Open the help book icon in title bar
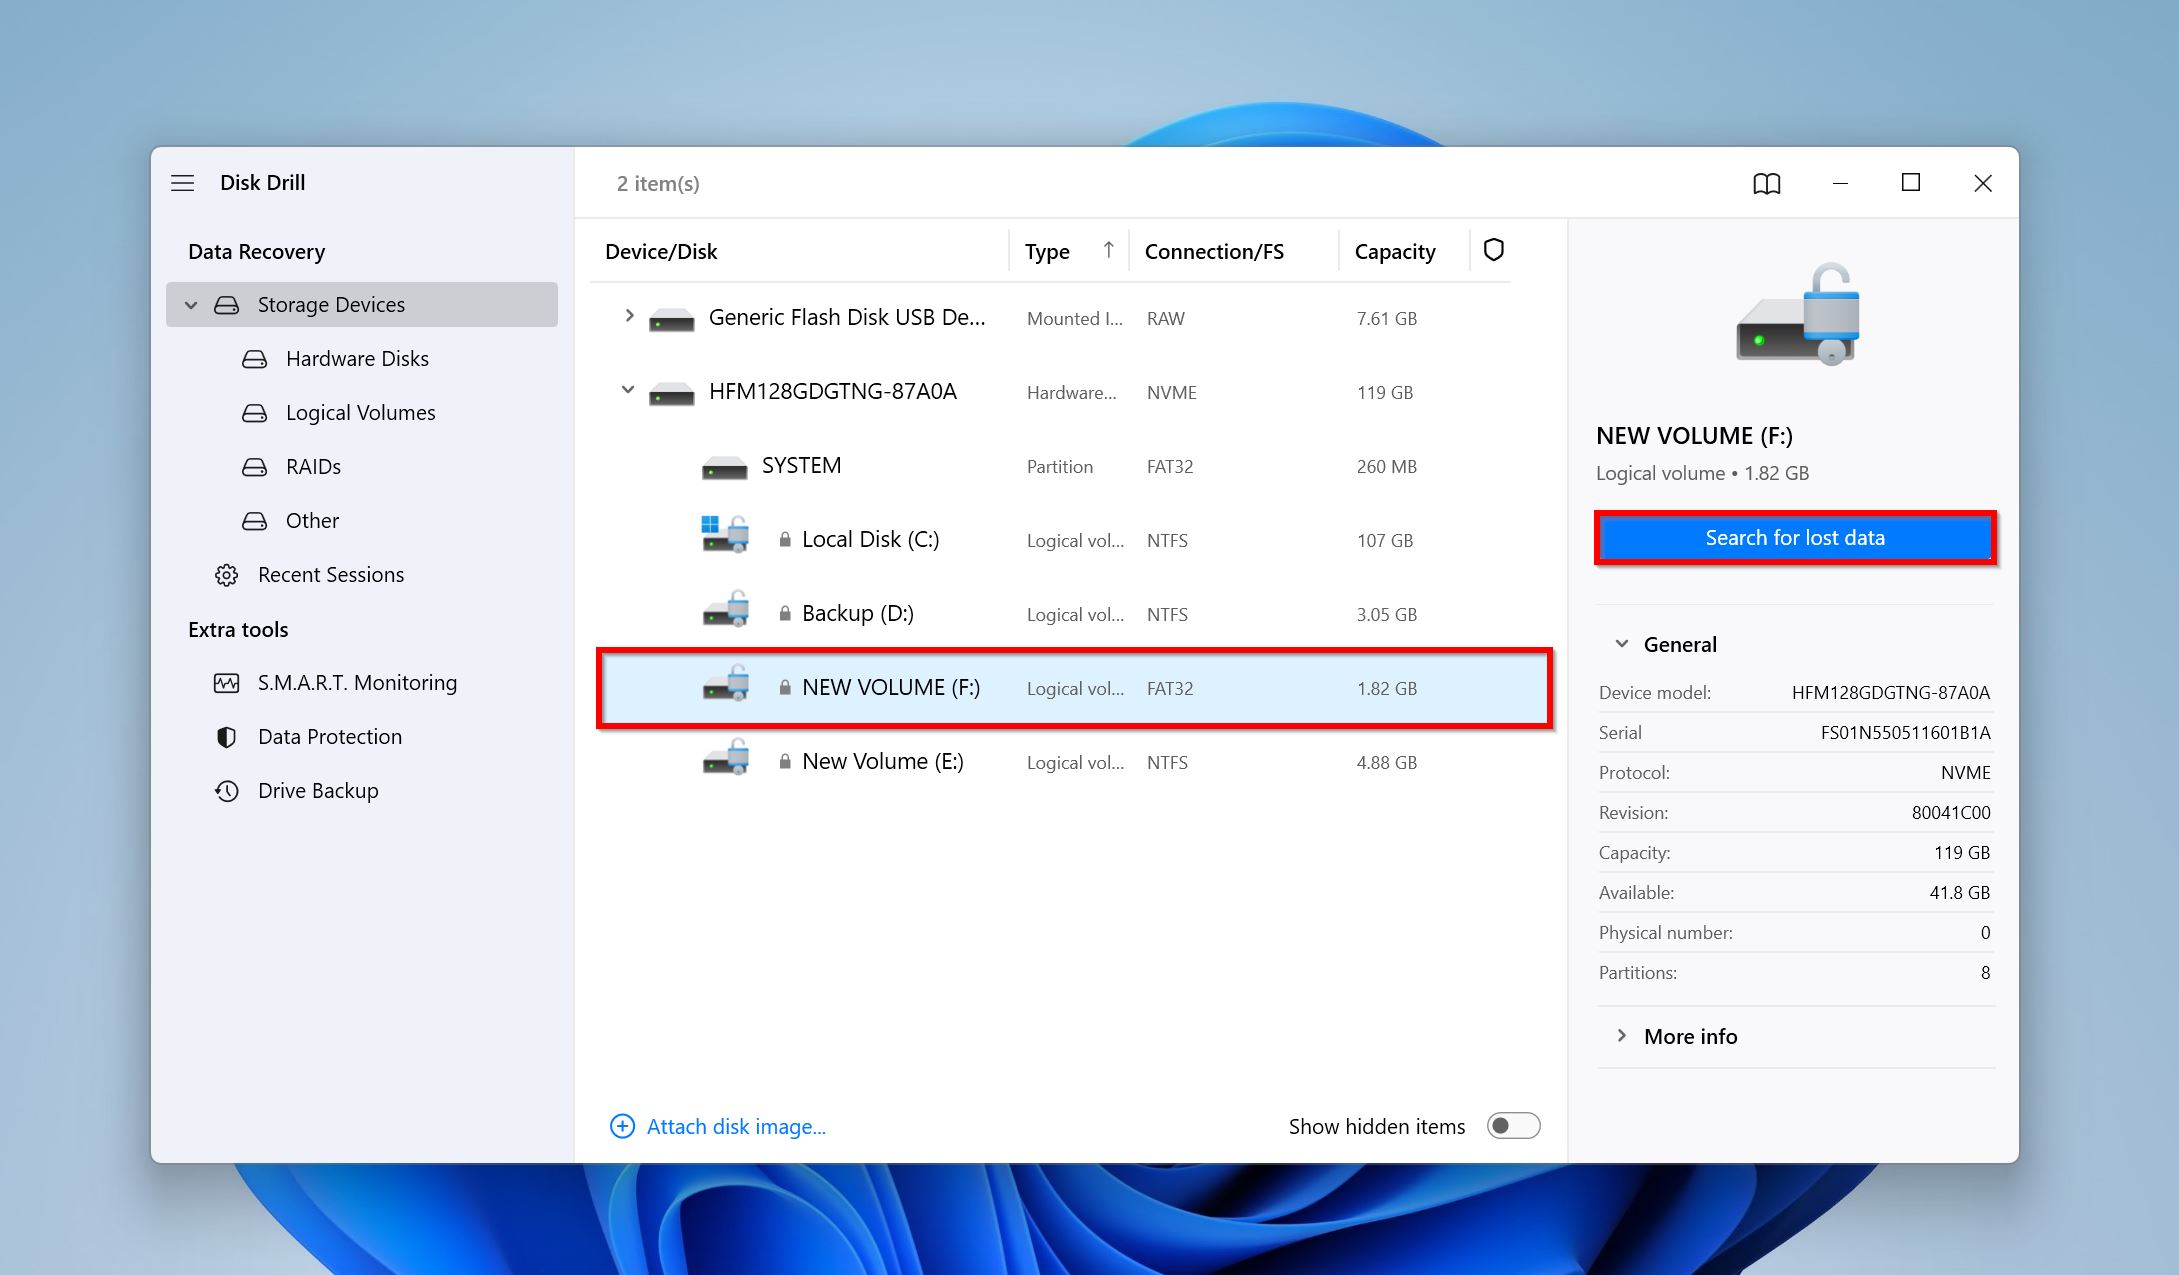The height and width of the screenshot is (1275, 2179). (1767, 184)
